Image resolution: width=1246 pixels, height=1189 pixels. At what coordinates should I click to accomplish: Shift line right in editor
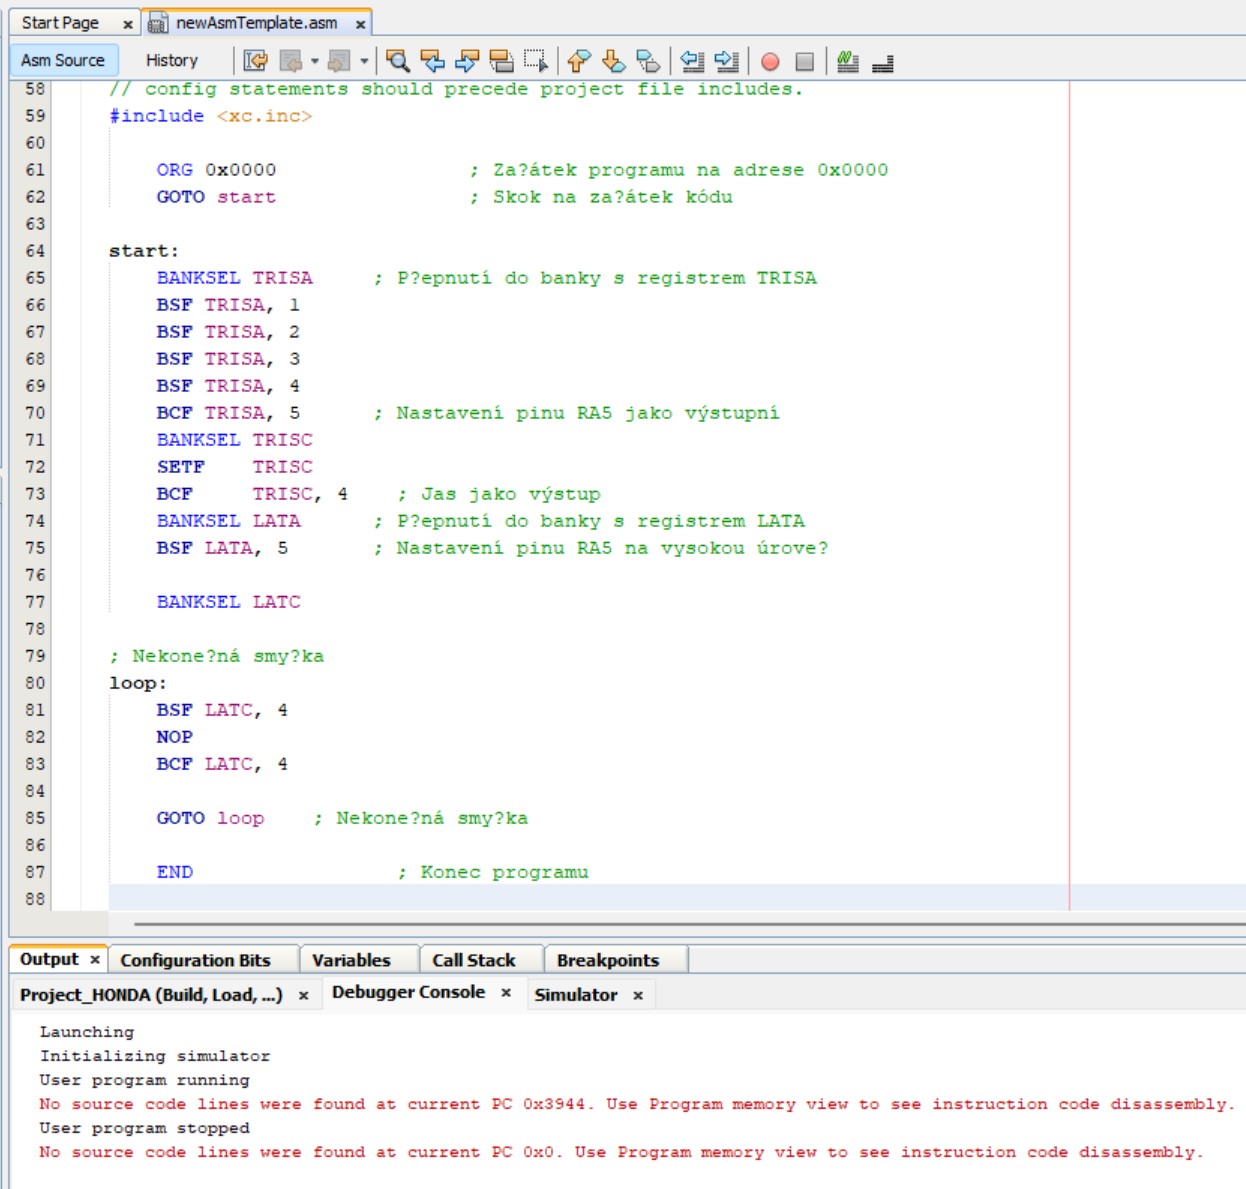click(x=727, y=61)
